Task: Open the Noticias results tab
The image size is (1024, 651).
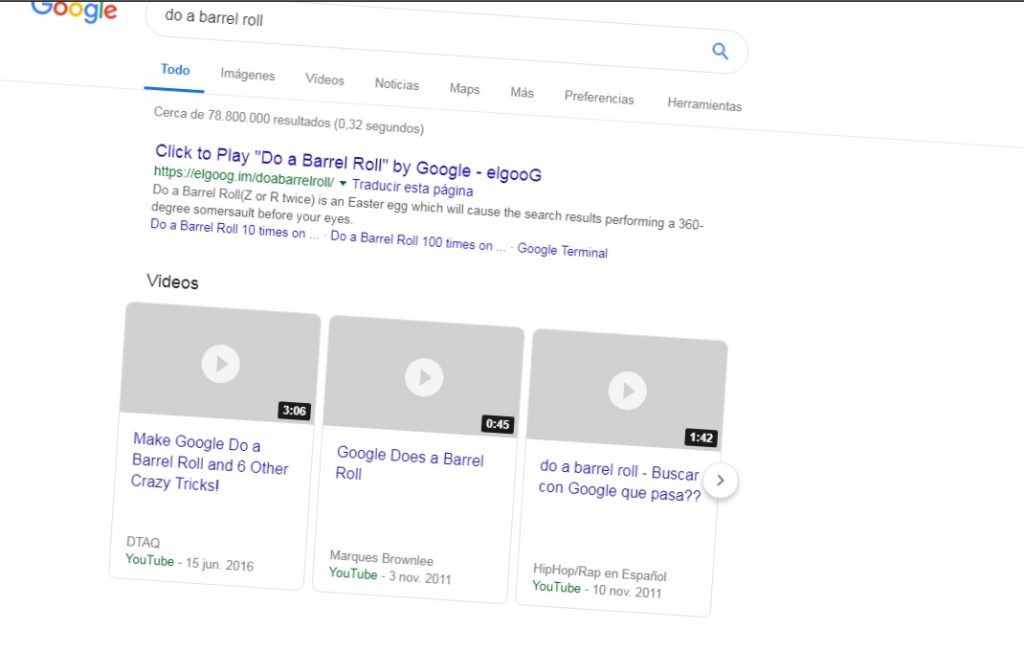Action: pos(396,84)
